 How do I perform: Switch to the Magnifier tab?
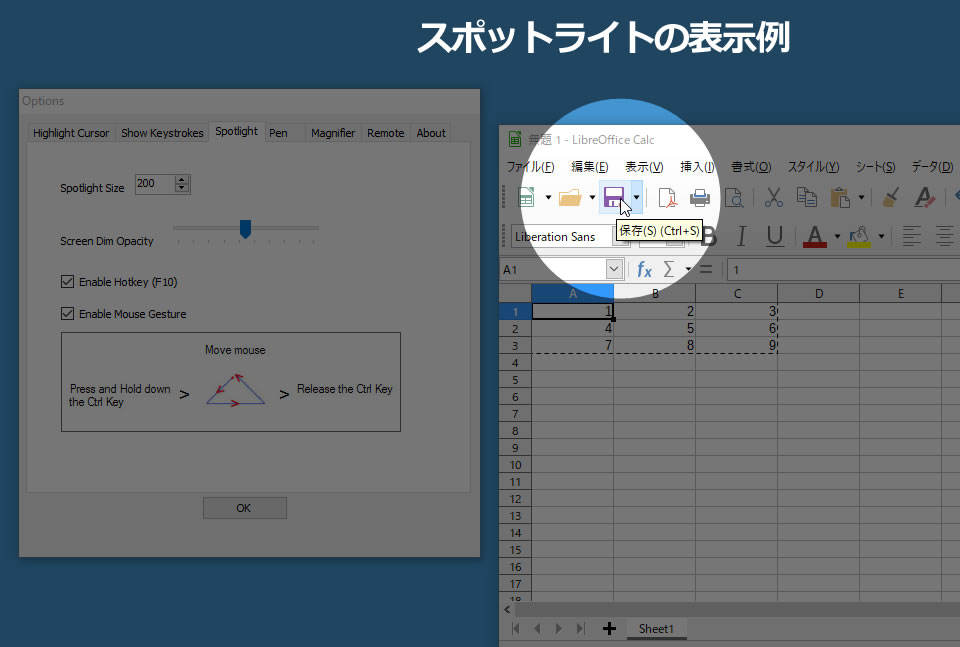click(333, 132)
